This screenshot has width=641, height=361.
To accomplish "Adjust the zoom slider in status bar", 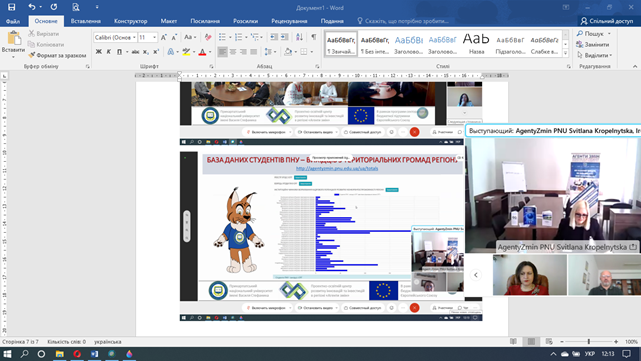I will pos(589,341).
